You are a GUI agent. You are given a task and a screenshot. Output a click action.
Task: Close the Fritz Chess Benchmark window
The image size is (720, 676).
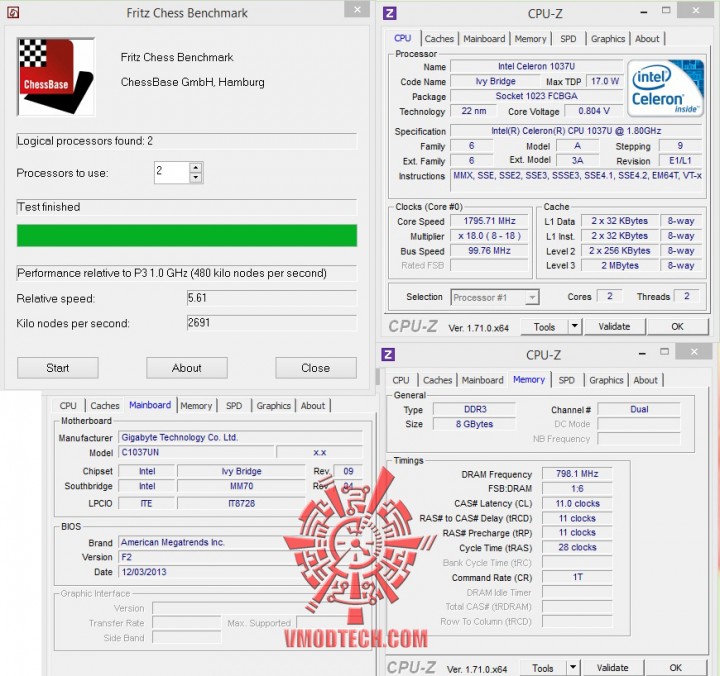click(x=357, y=10)
